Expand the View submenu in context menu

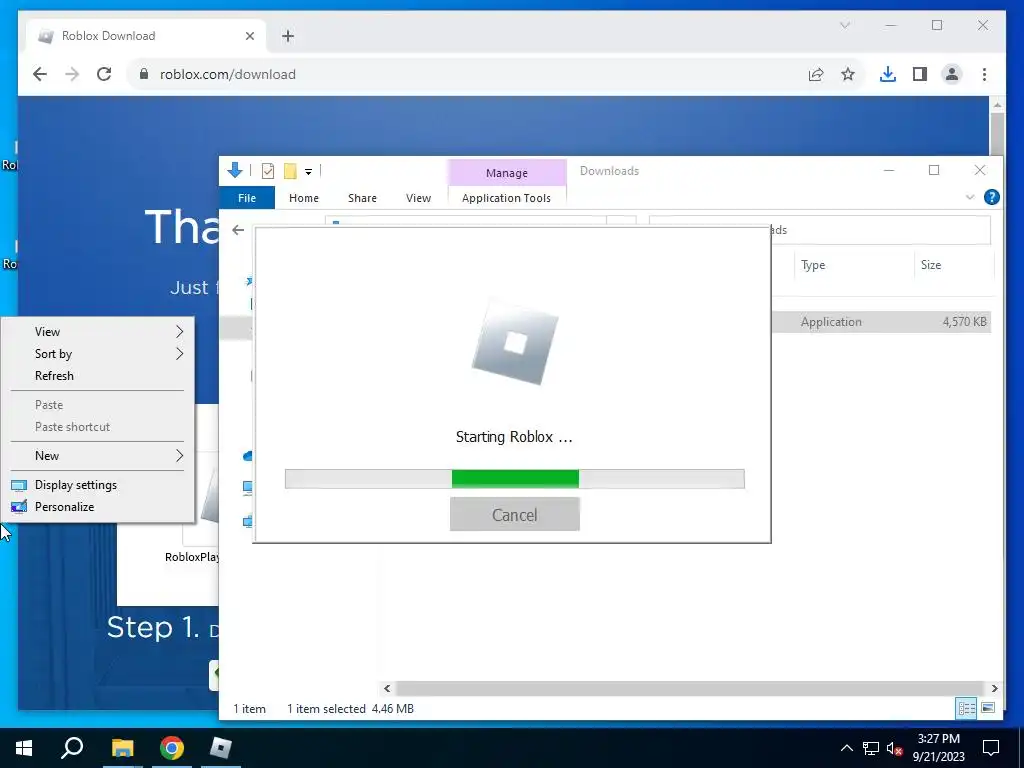tap(97, 332)
